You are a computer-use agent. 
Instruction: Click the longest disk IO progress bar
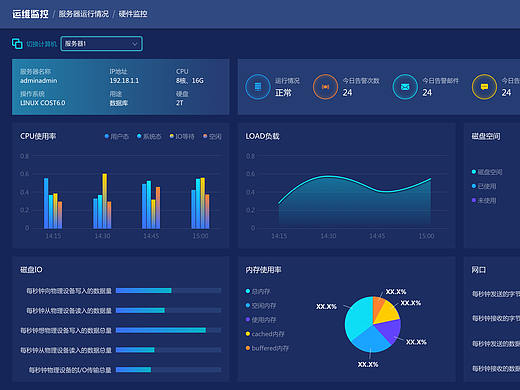(x=168, y=330)
